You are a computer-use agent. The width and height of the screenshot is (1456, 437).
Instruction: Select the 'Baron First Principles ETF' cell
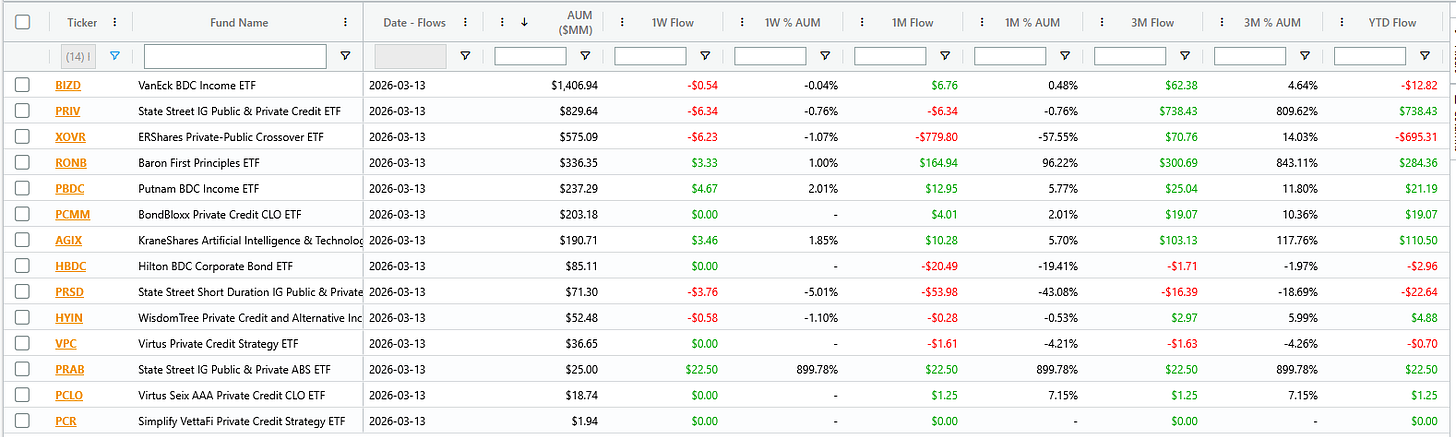(199, 162)
